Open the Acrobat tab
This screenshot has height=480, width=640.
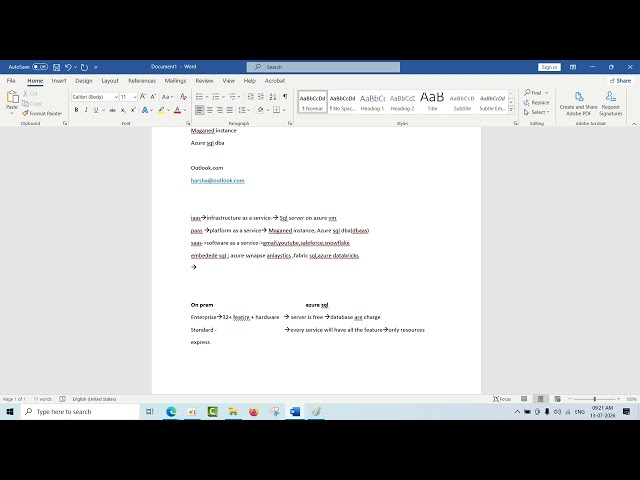click(x=275, y=81)
